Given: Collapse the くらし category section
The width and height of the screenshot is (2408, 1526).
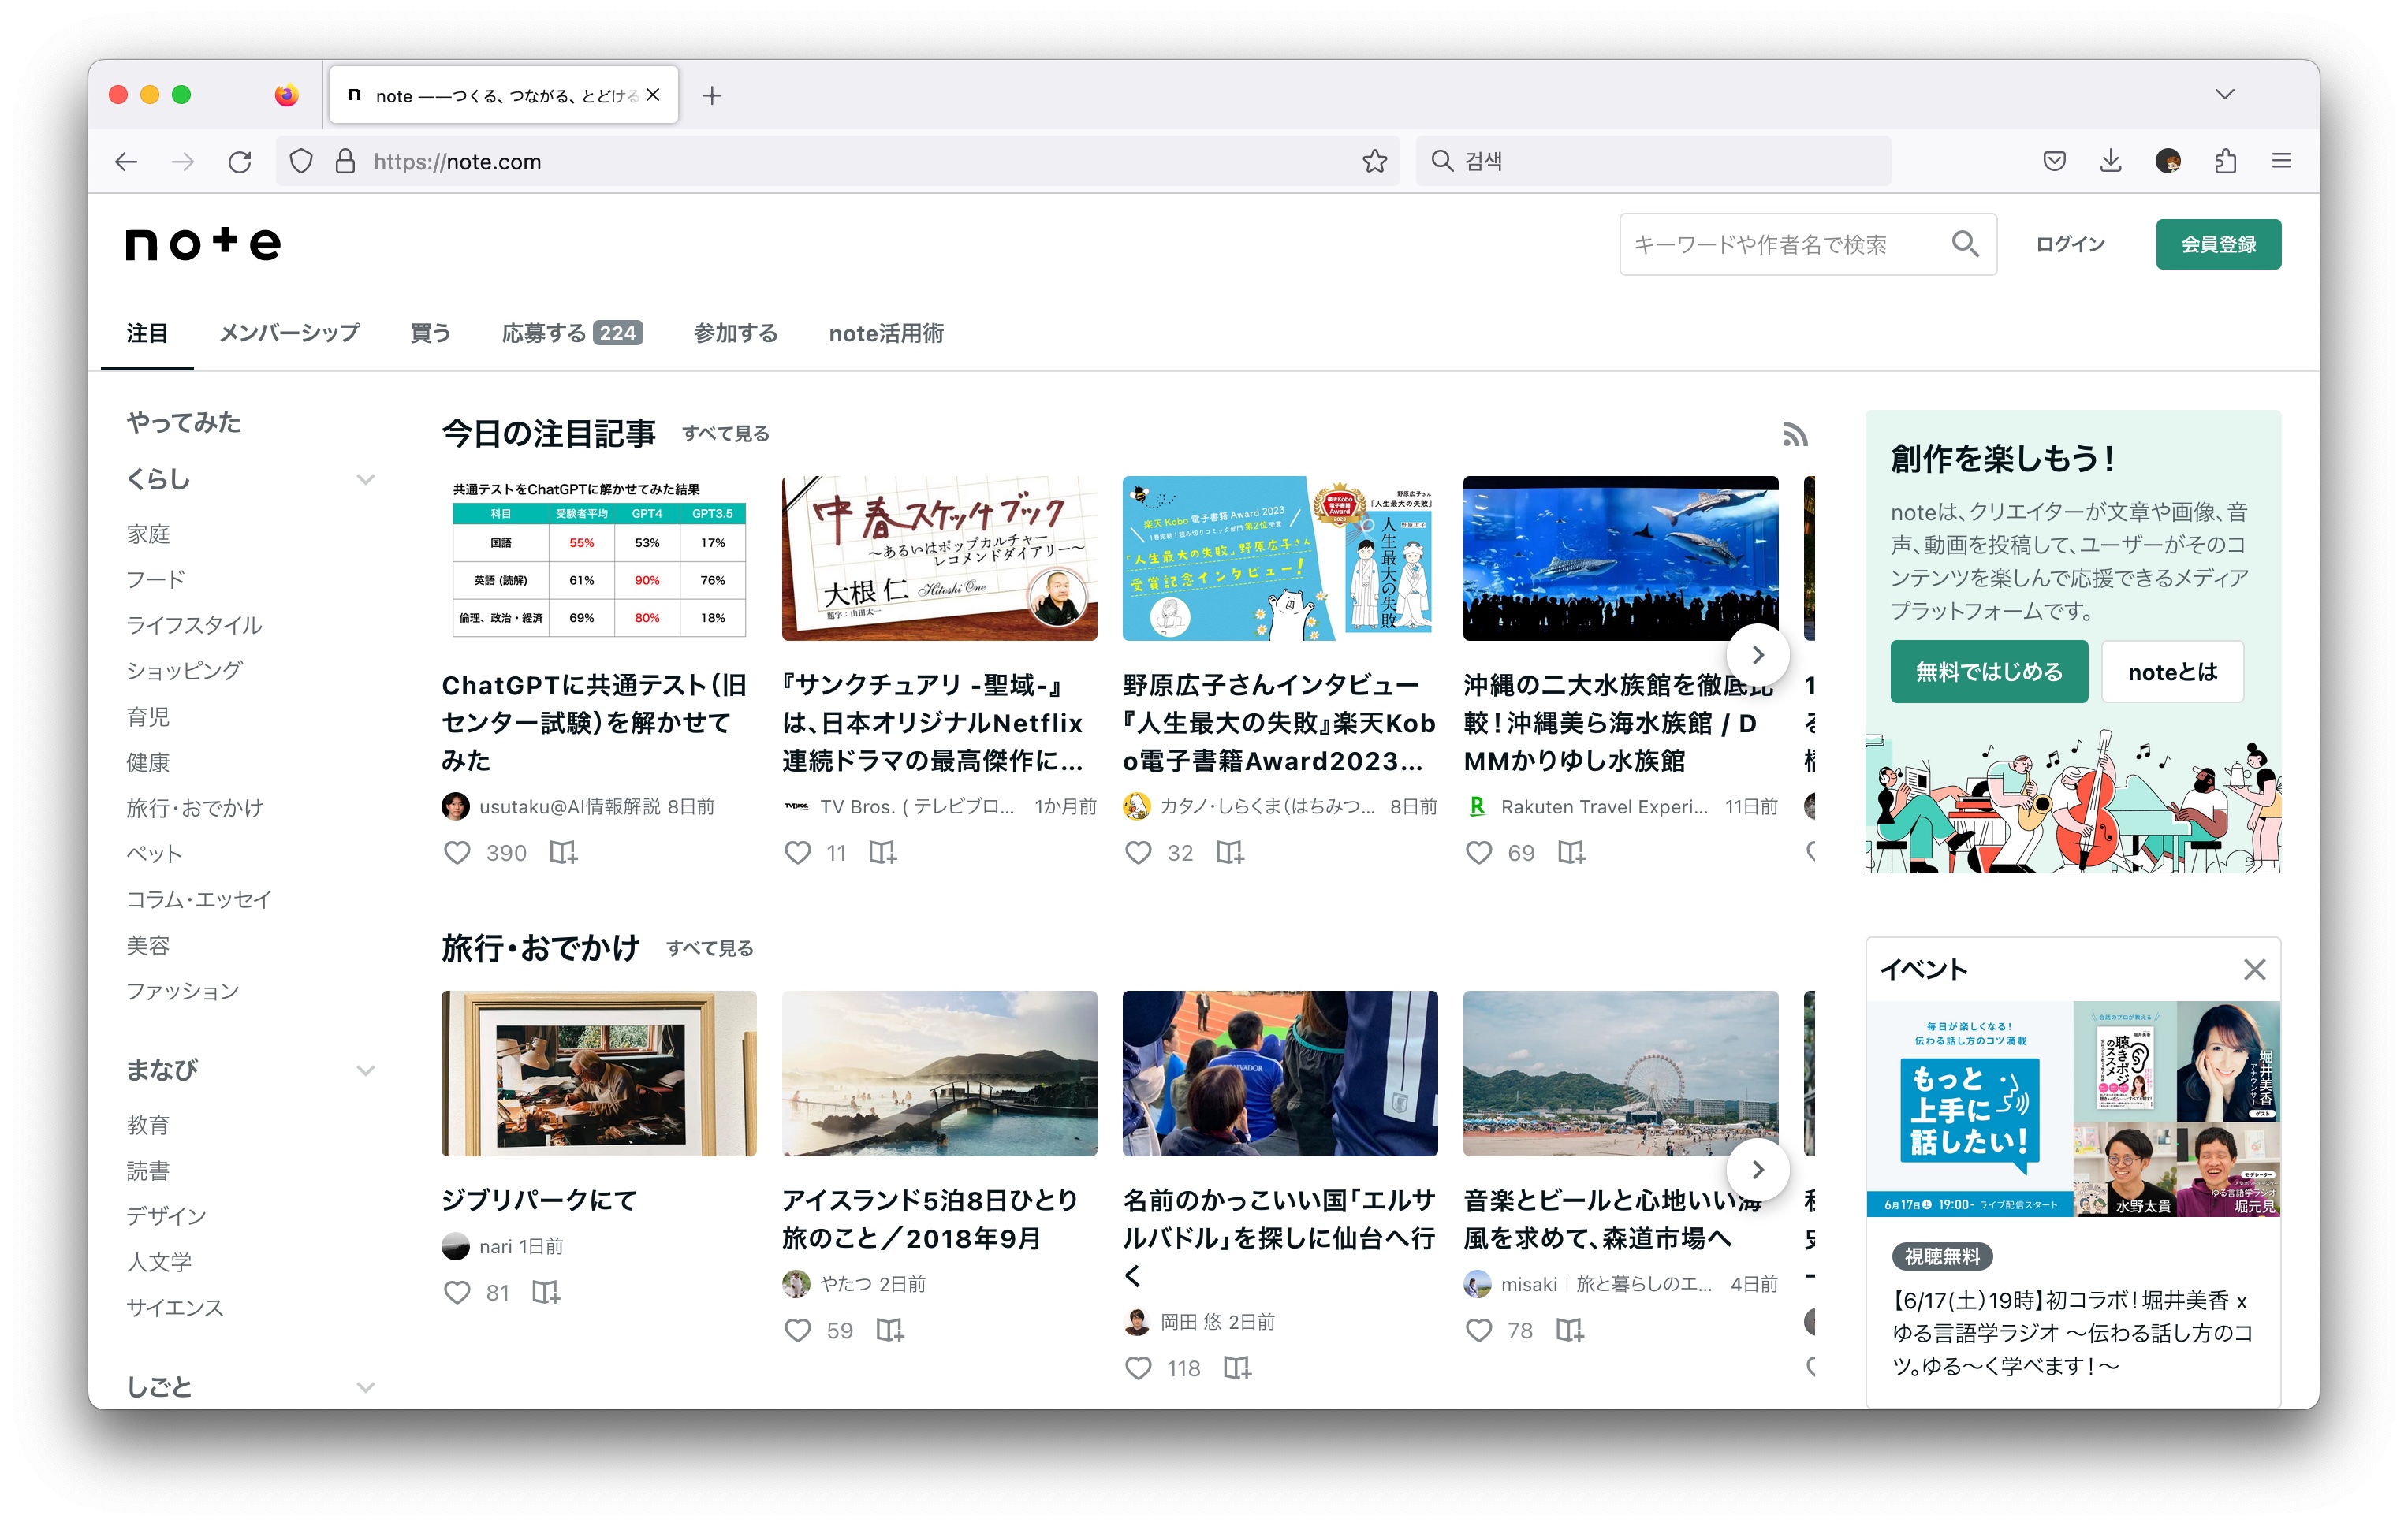Looking at the screenshot, I should tap(366, 480).
